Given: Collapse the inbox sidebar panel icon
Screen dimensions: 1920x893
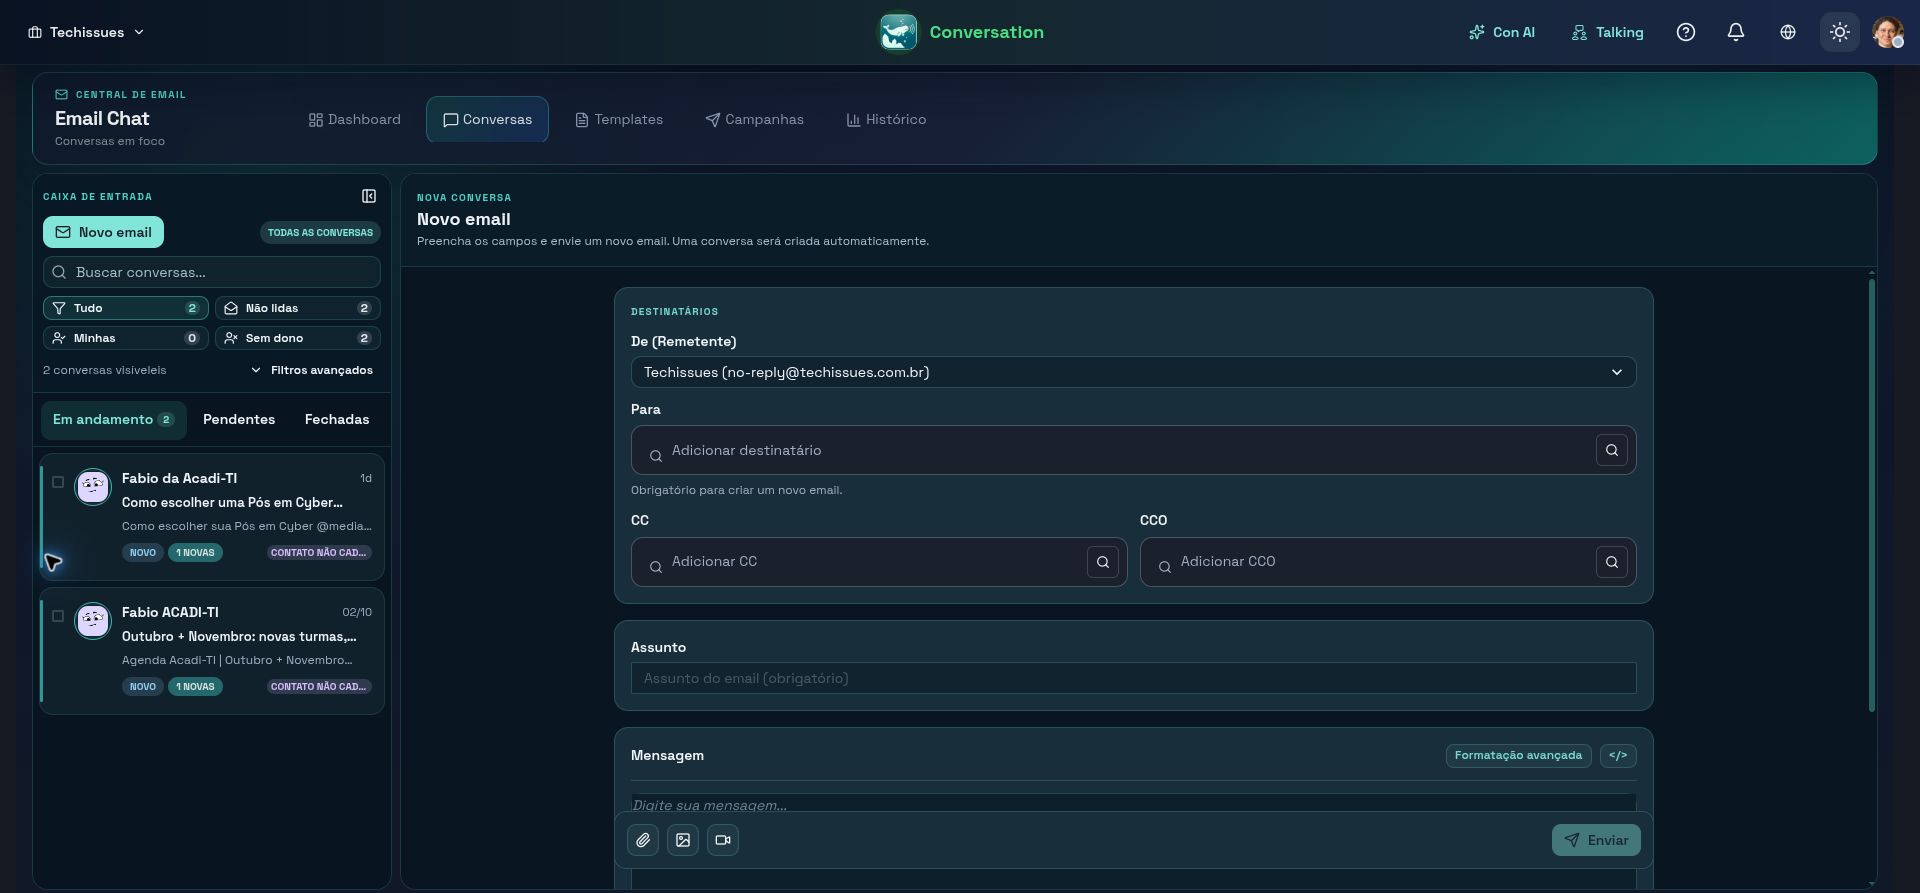Looking at the screenshot, I should pyautogui.click(x=369, y=196).
